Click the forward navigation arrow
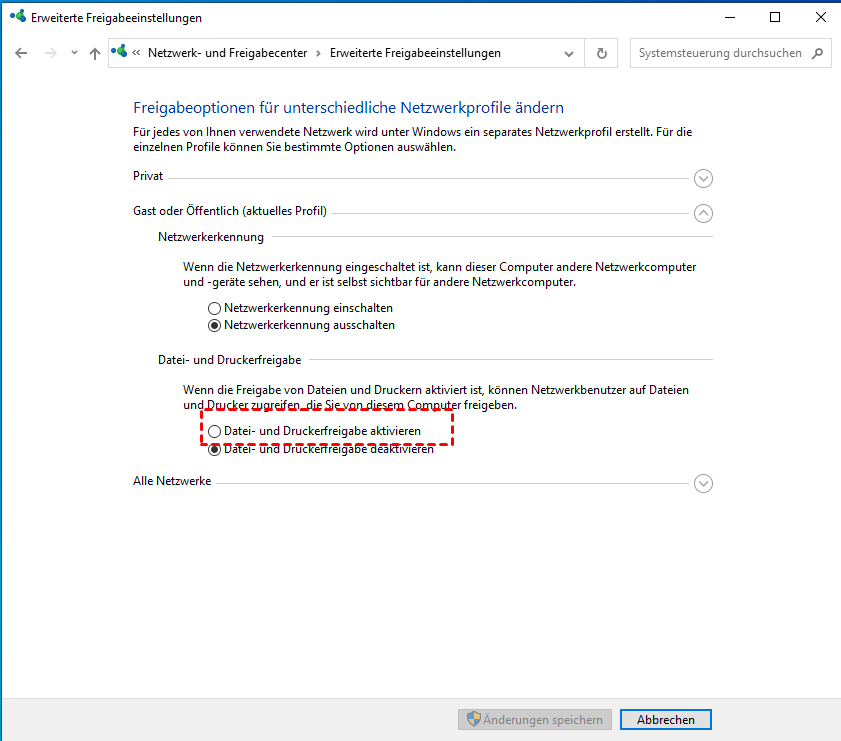Viewport: 841px width, 741px height. tap(51, 53)
